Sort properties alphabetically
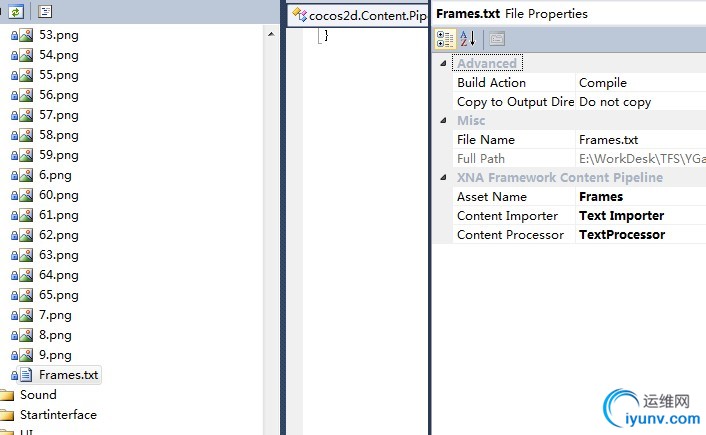 (x=468, y=39)
